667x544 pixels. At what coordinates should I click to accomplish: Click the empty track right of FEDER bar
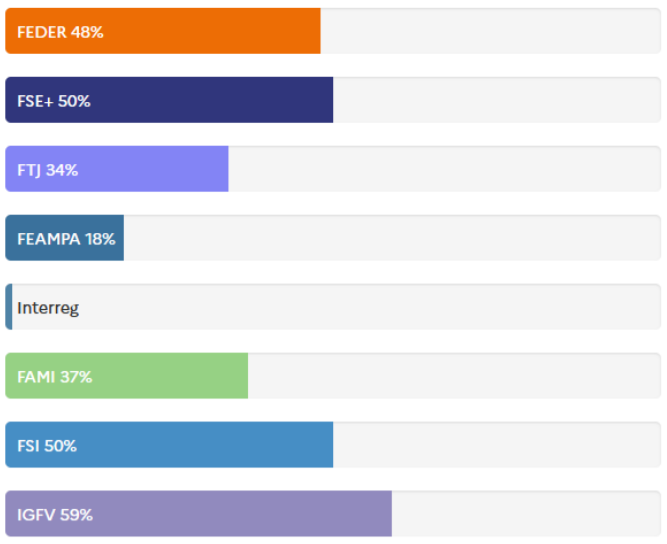point(490,31)
